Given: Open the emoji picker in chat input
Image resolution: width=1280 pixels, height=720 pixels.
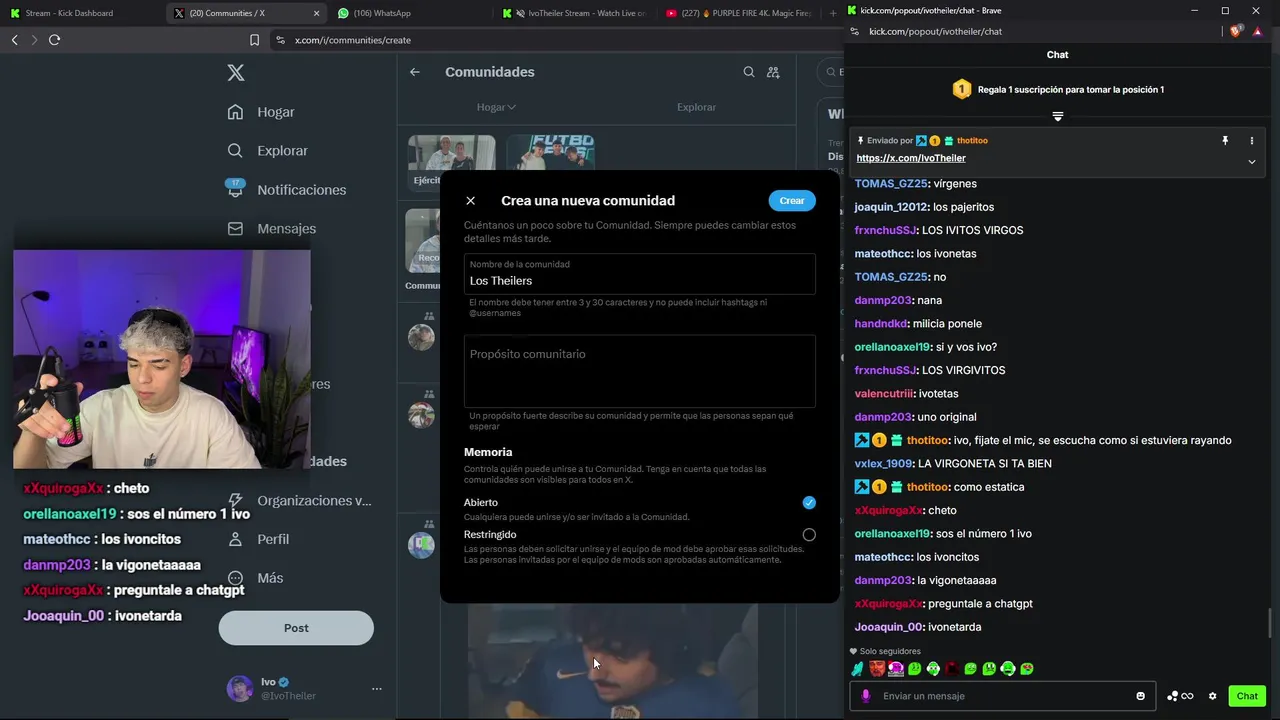Looking at the screenshot, I should coord(1141,696).
